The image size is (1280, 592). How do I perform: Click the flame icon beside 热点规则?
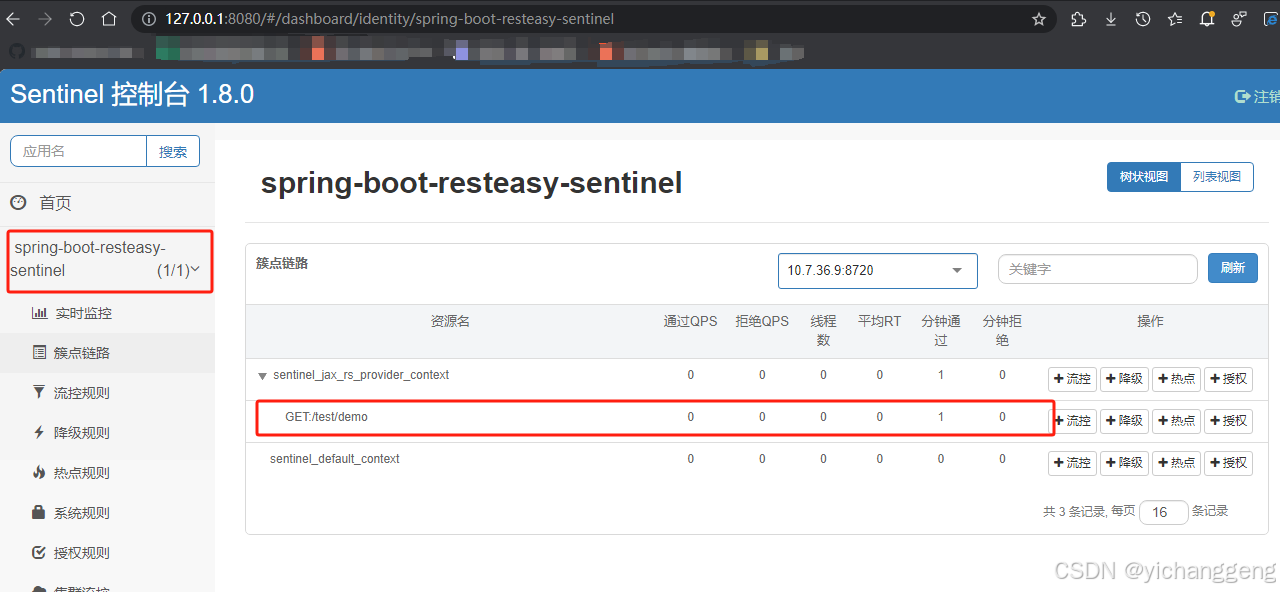point(39,472)
